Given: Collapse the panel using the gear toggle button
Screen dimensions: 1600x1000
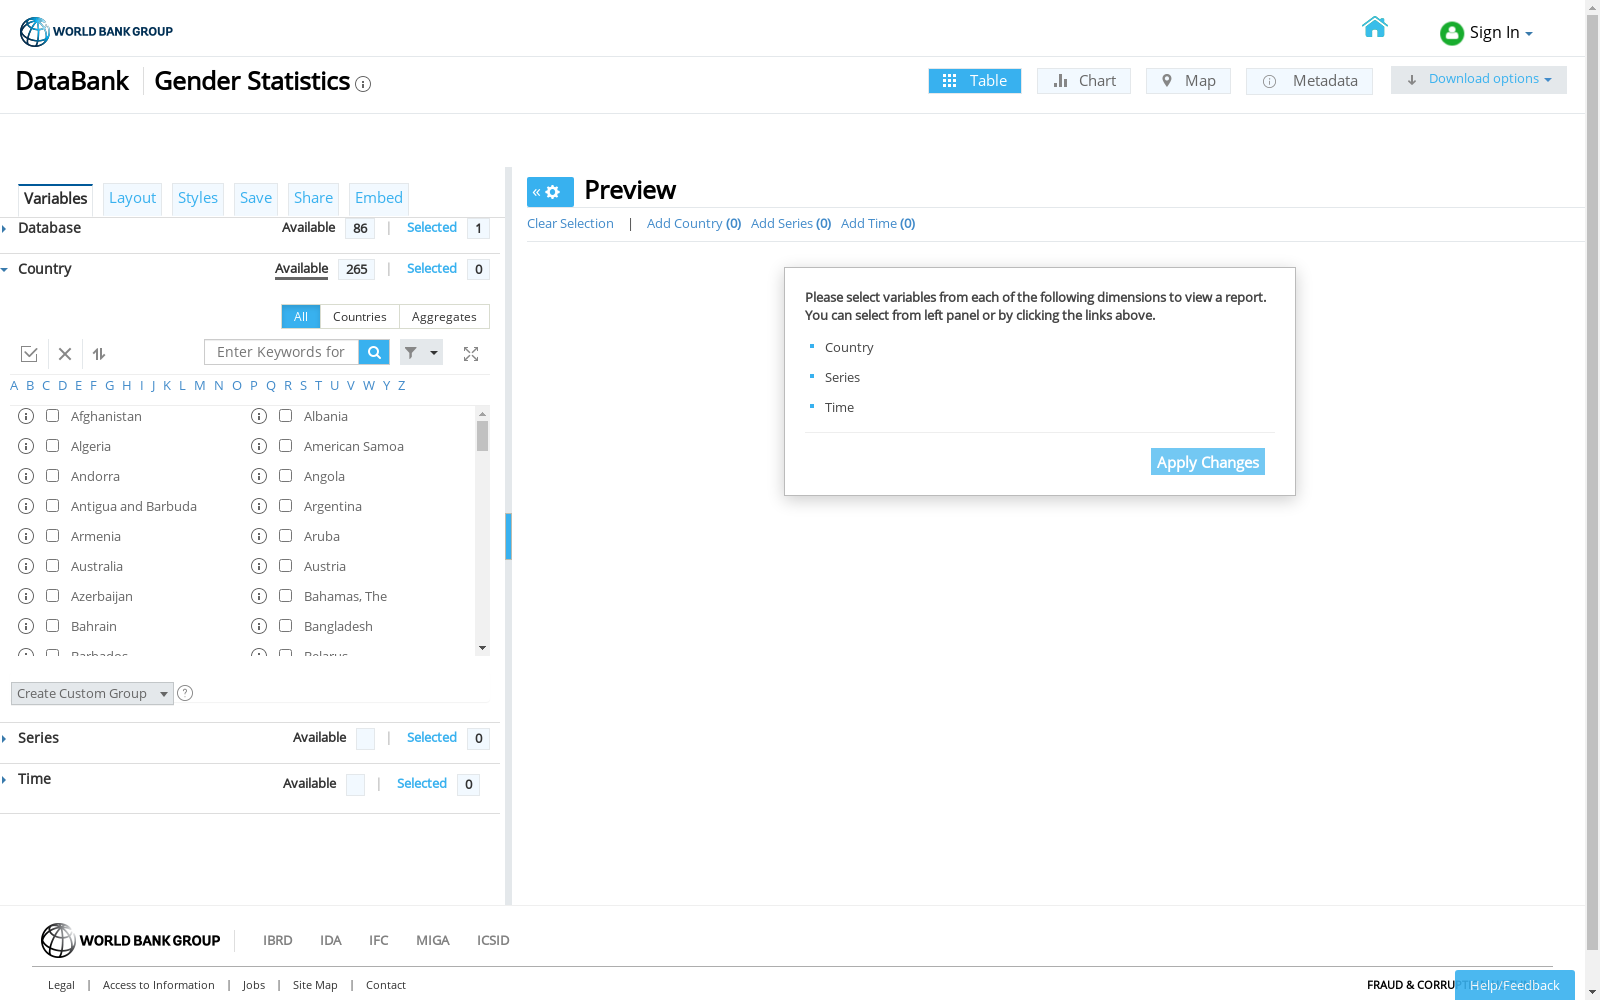Looking at the screenshot, I should 550,192.
